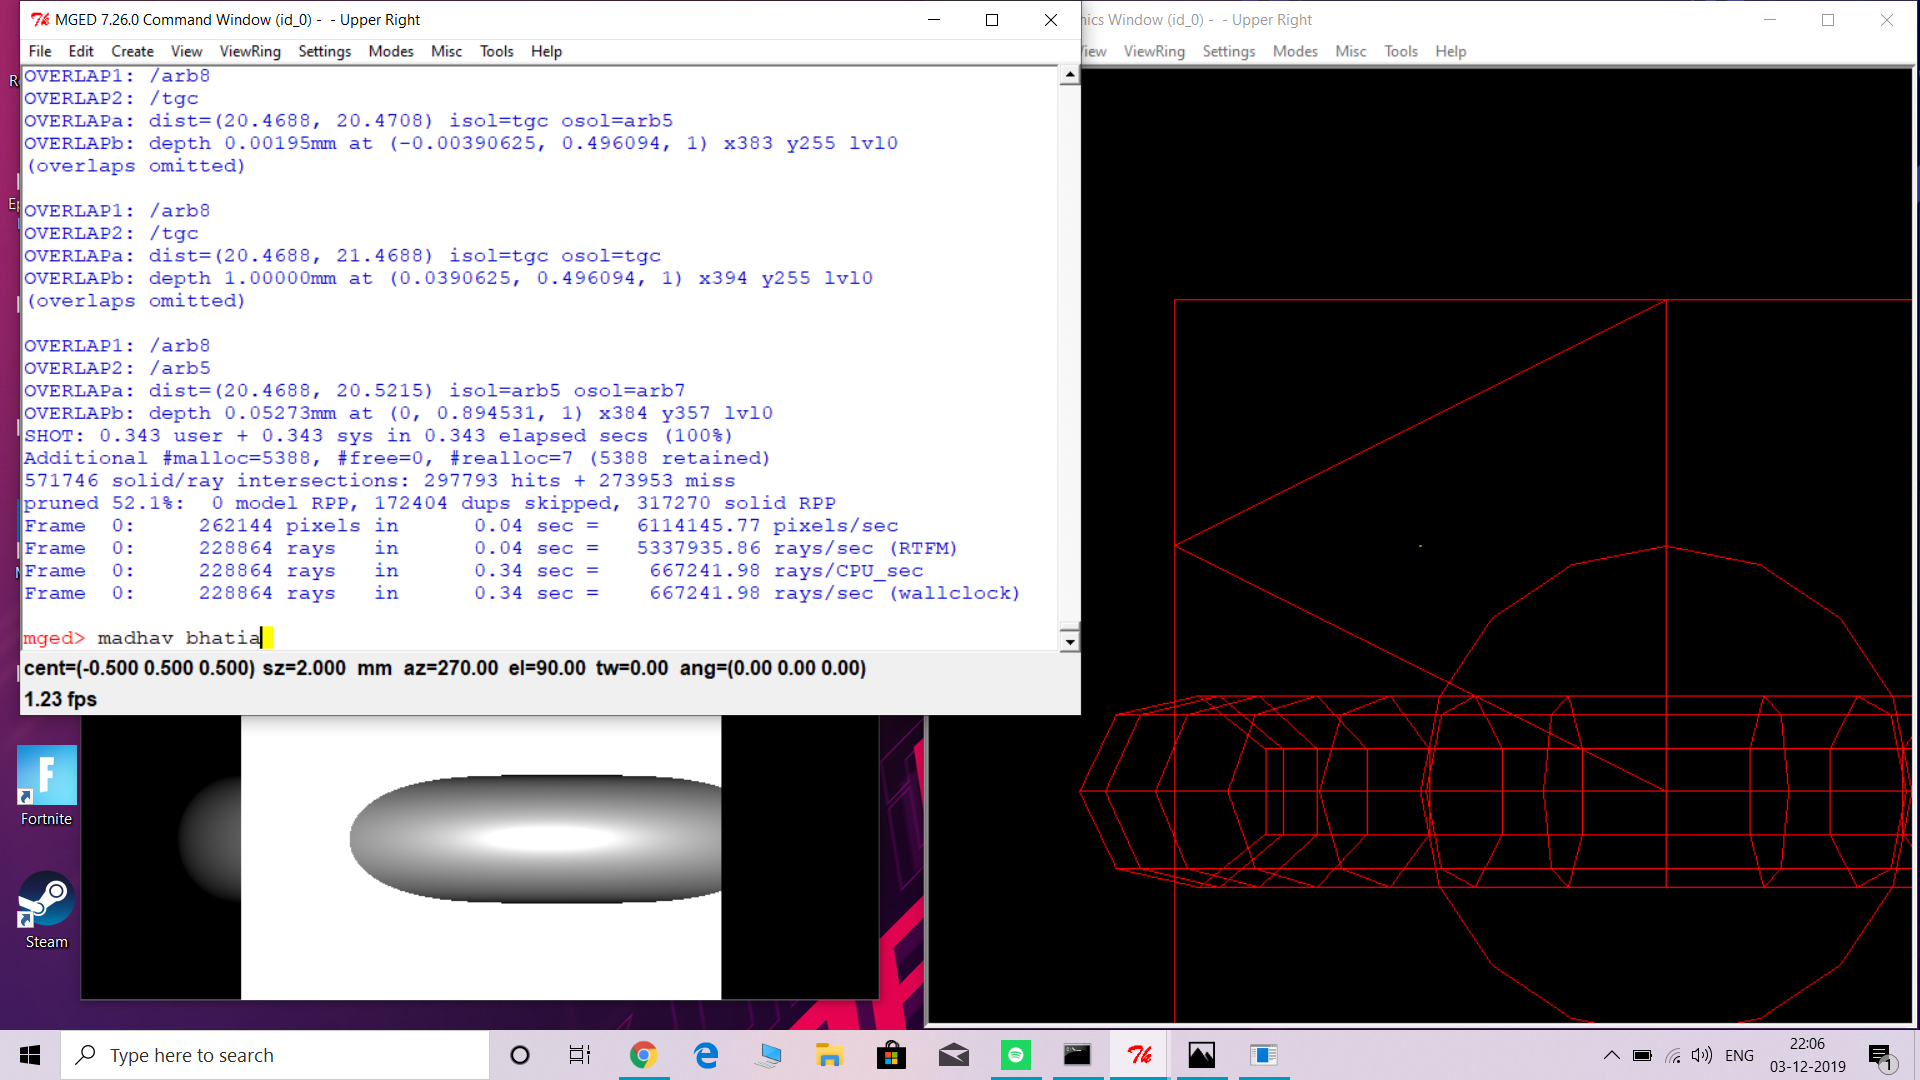This screenshot has width=1920, height=1080.
Task: Minimize the Graphics Window
Action: 1770,19
